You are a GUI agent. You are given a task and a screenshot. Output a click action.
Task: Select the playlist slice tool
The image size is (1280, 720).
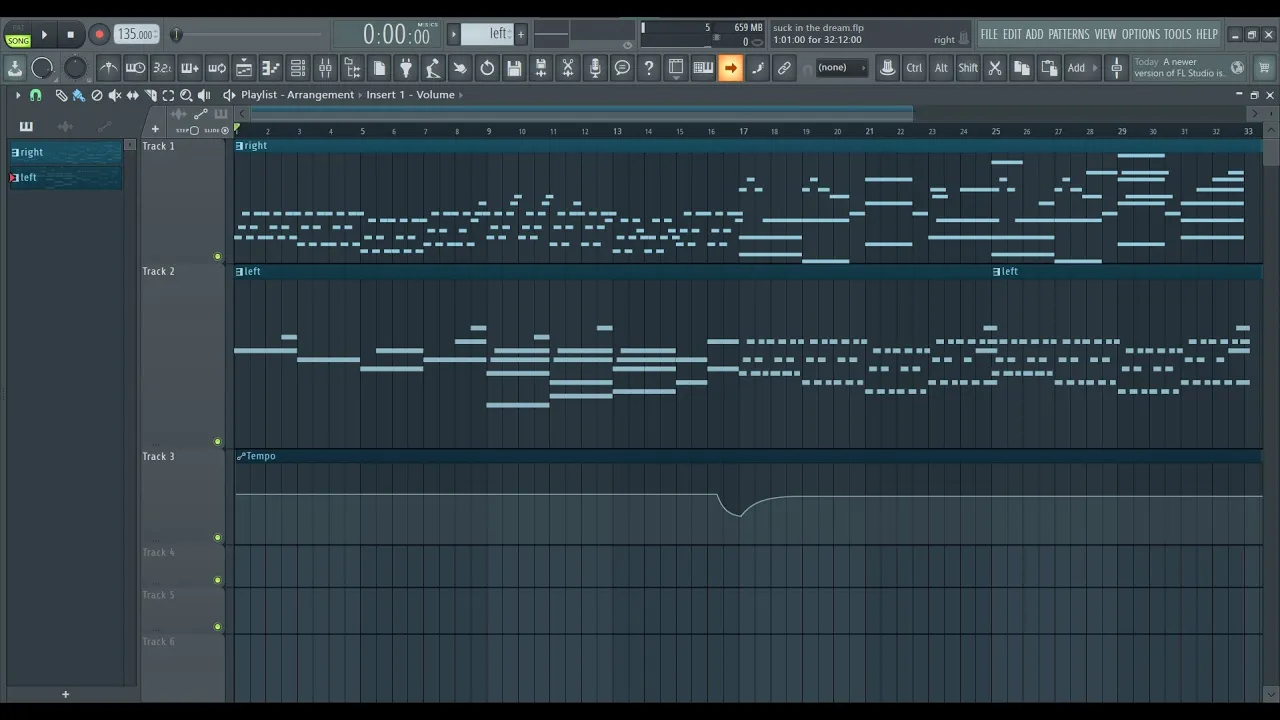(x=150, y=95)
